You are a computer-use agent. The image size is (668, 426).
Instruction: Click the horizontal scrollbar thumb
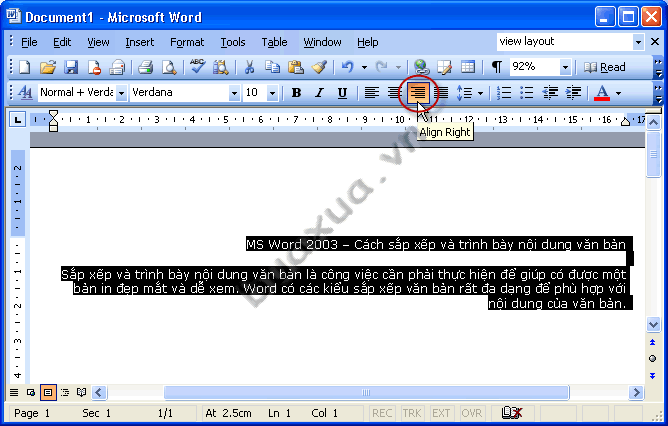click(366, 392)
